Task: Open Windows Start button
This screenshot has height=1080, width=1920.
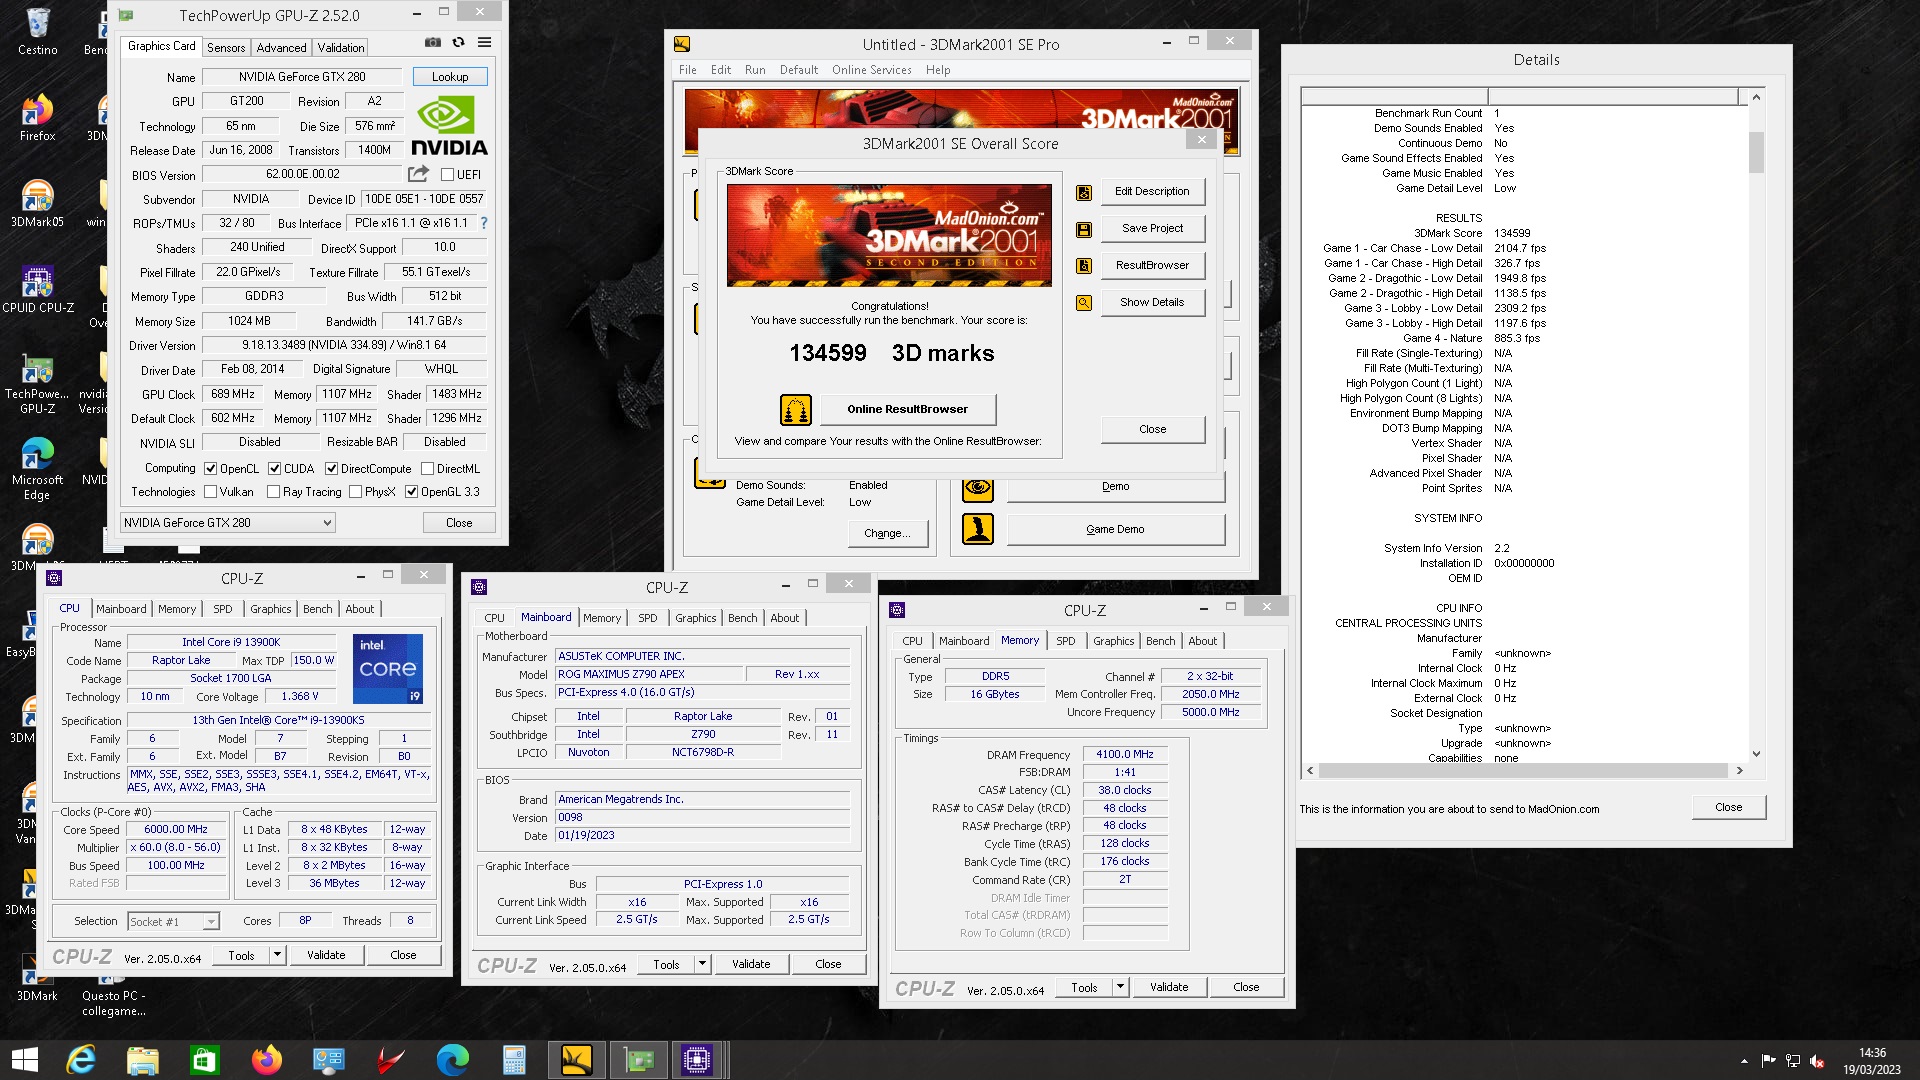Action: point(24,1060)
